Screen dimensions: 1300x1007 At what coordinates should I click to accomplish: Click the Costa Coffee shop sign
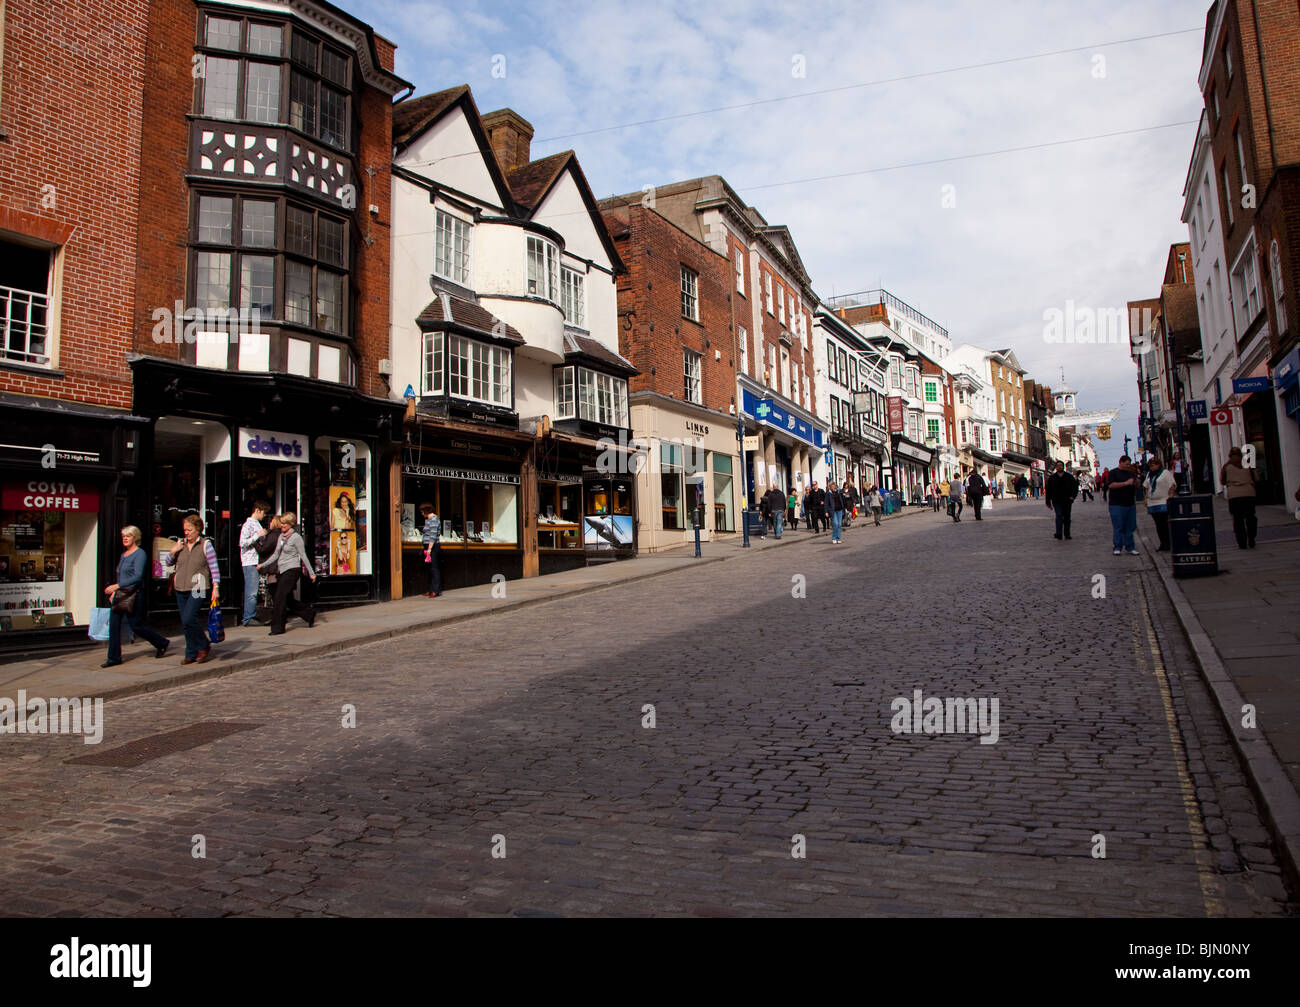pos(50,496)
